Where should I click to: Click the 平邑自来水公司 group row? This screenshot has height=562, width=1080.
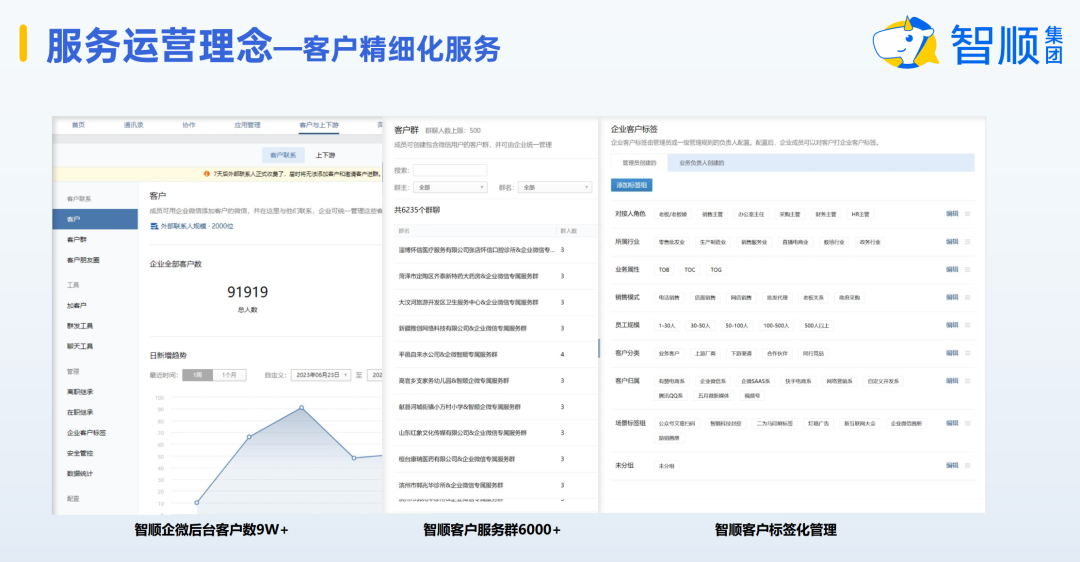[495, 355]
